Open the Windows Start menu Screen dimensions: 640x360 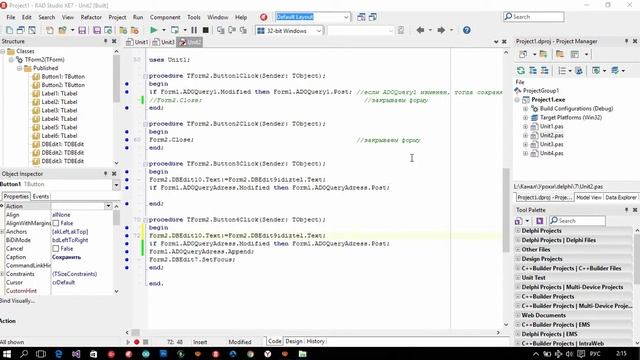click(x=7, y=354)
